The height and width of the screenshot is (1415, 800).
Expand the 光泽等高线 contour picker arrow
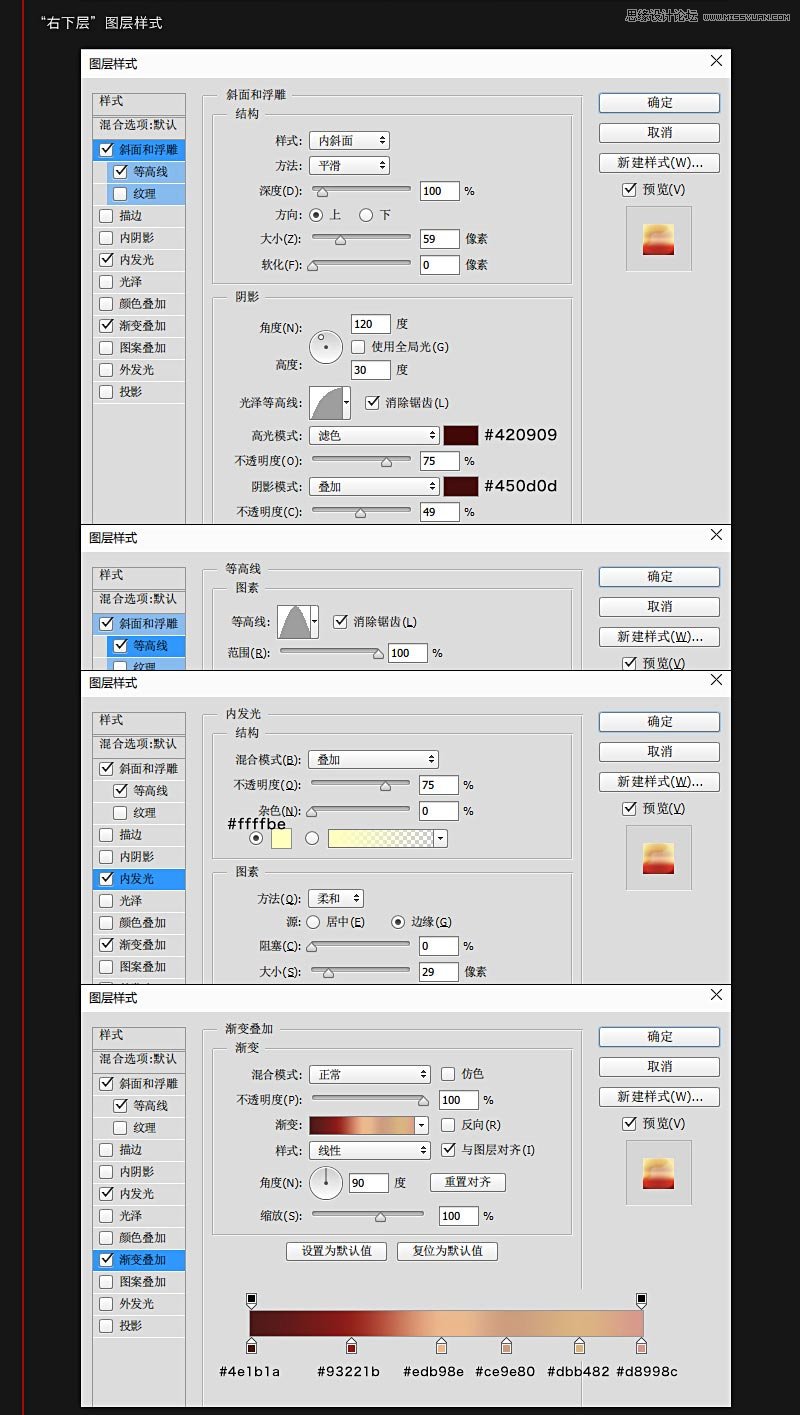pos(347,403)
